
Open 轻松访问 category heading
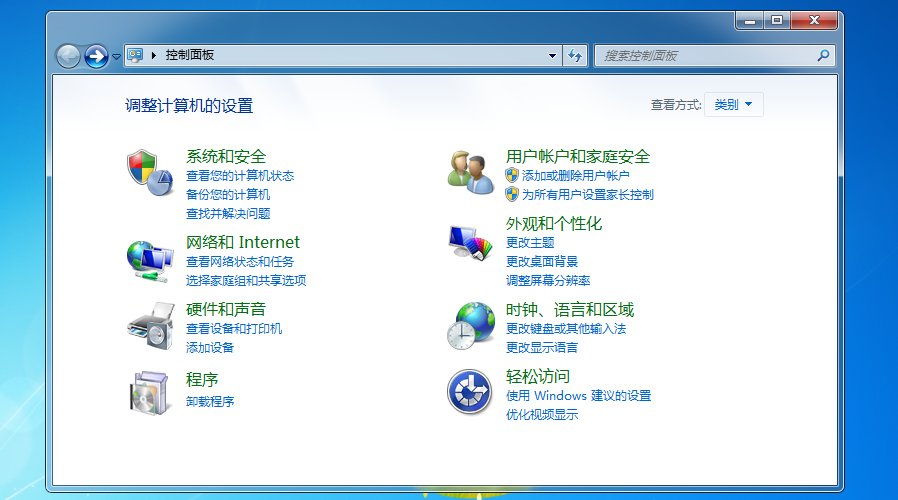pos(537,376)
